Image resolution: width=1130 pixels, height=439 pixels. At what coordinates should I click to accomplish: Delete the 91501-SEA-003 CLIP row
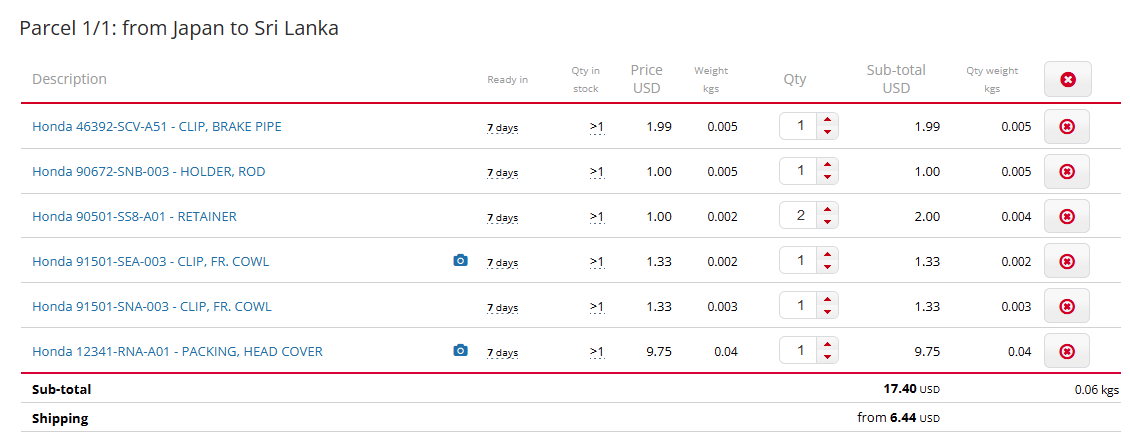1067,261
